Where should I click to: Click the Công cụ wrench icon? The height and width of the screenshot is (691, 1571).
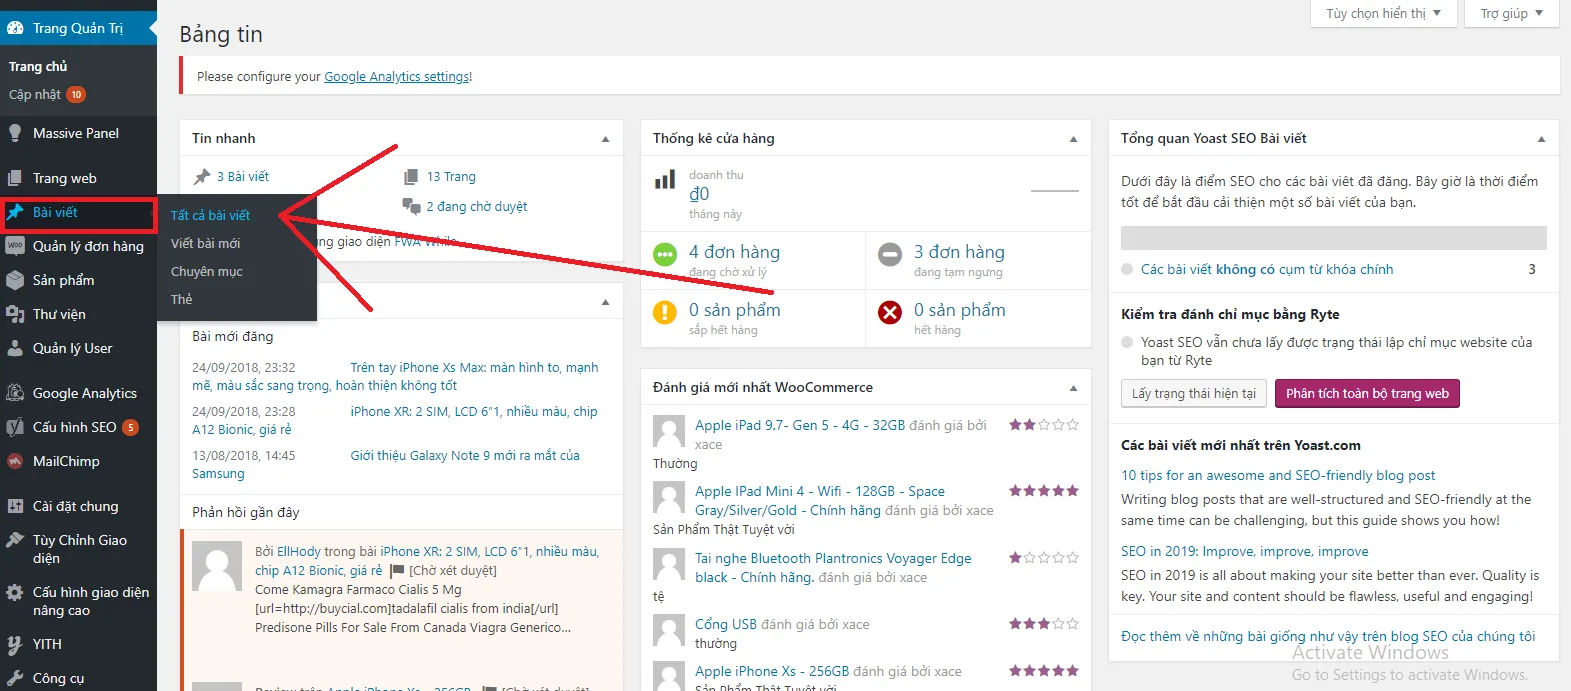[15, 678]
